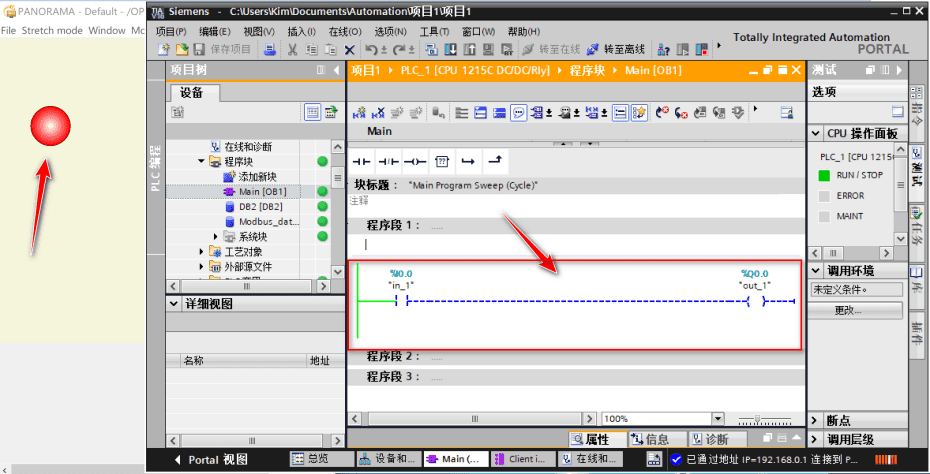Click the out_1 coil in network 1

755,300
